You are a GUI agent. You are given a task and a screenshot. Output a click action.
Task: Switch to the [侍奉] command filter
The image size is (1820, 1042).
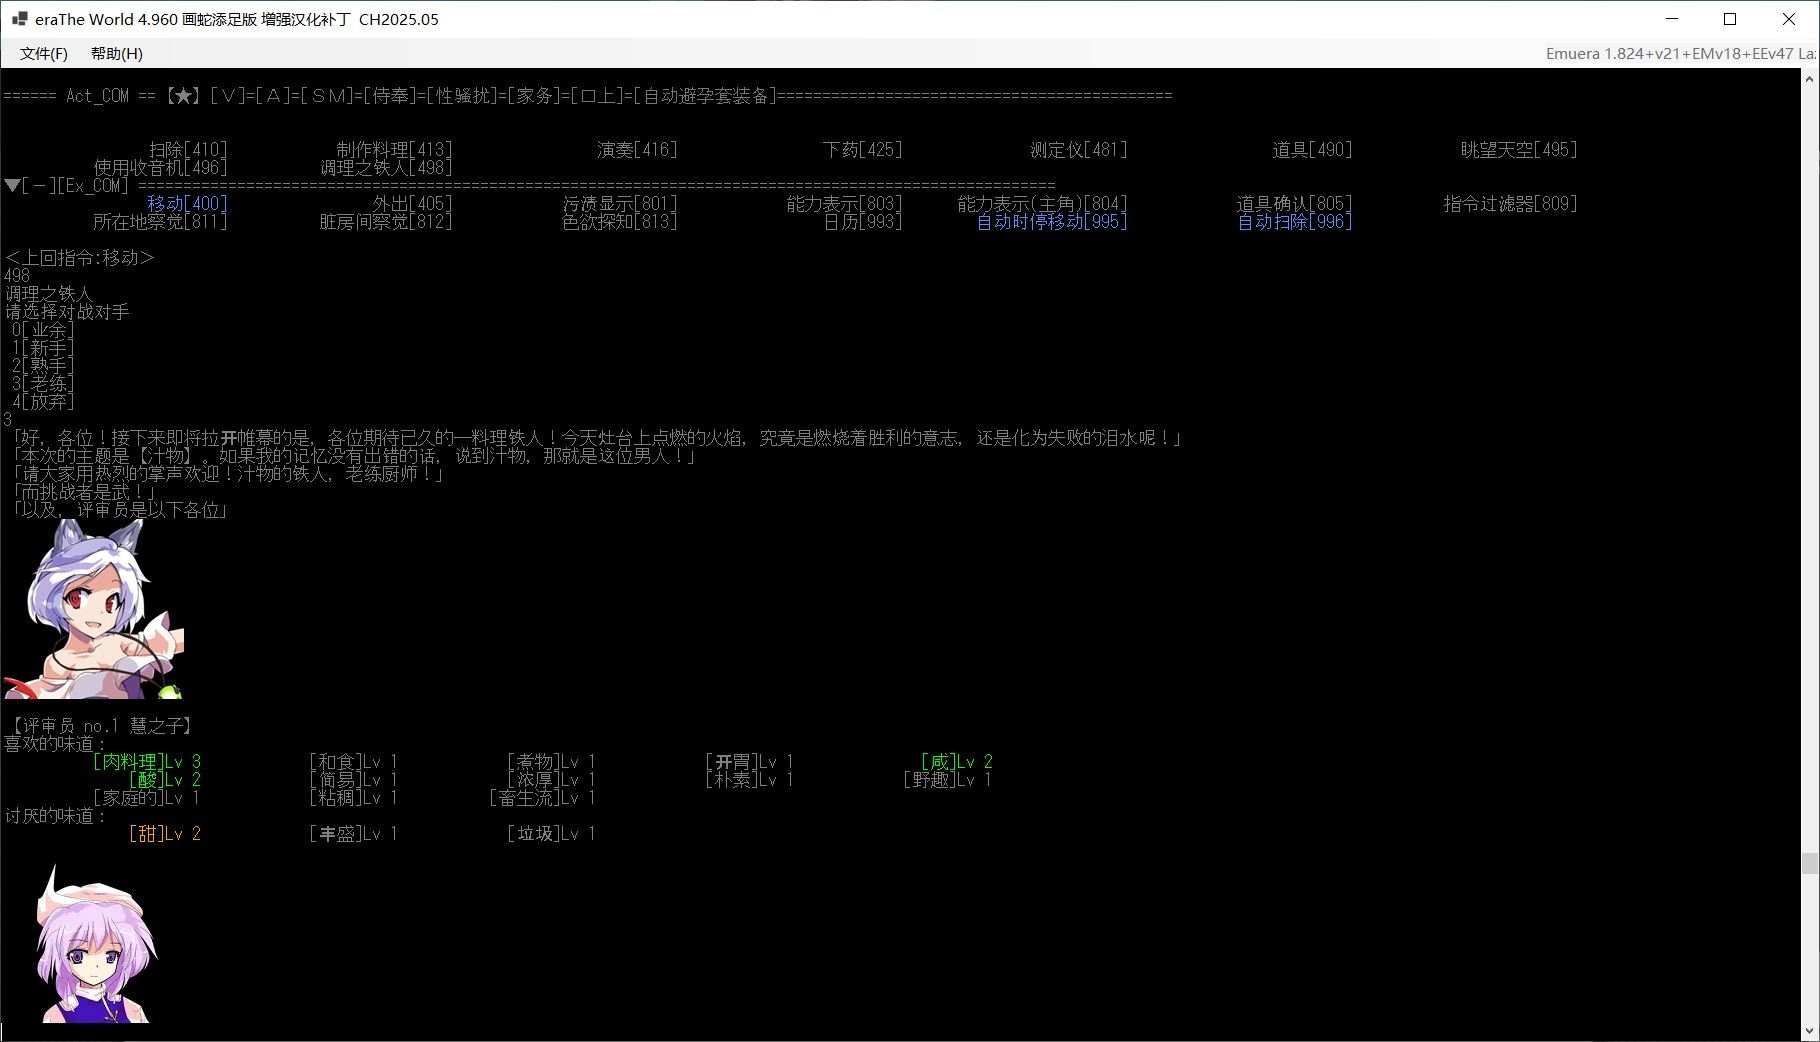click(x=390, y=96)
